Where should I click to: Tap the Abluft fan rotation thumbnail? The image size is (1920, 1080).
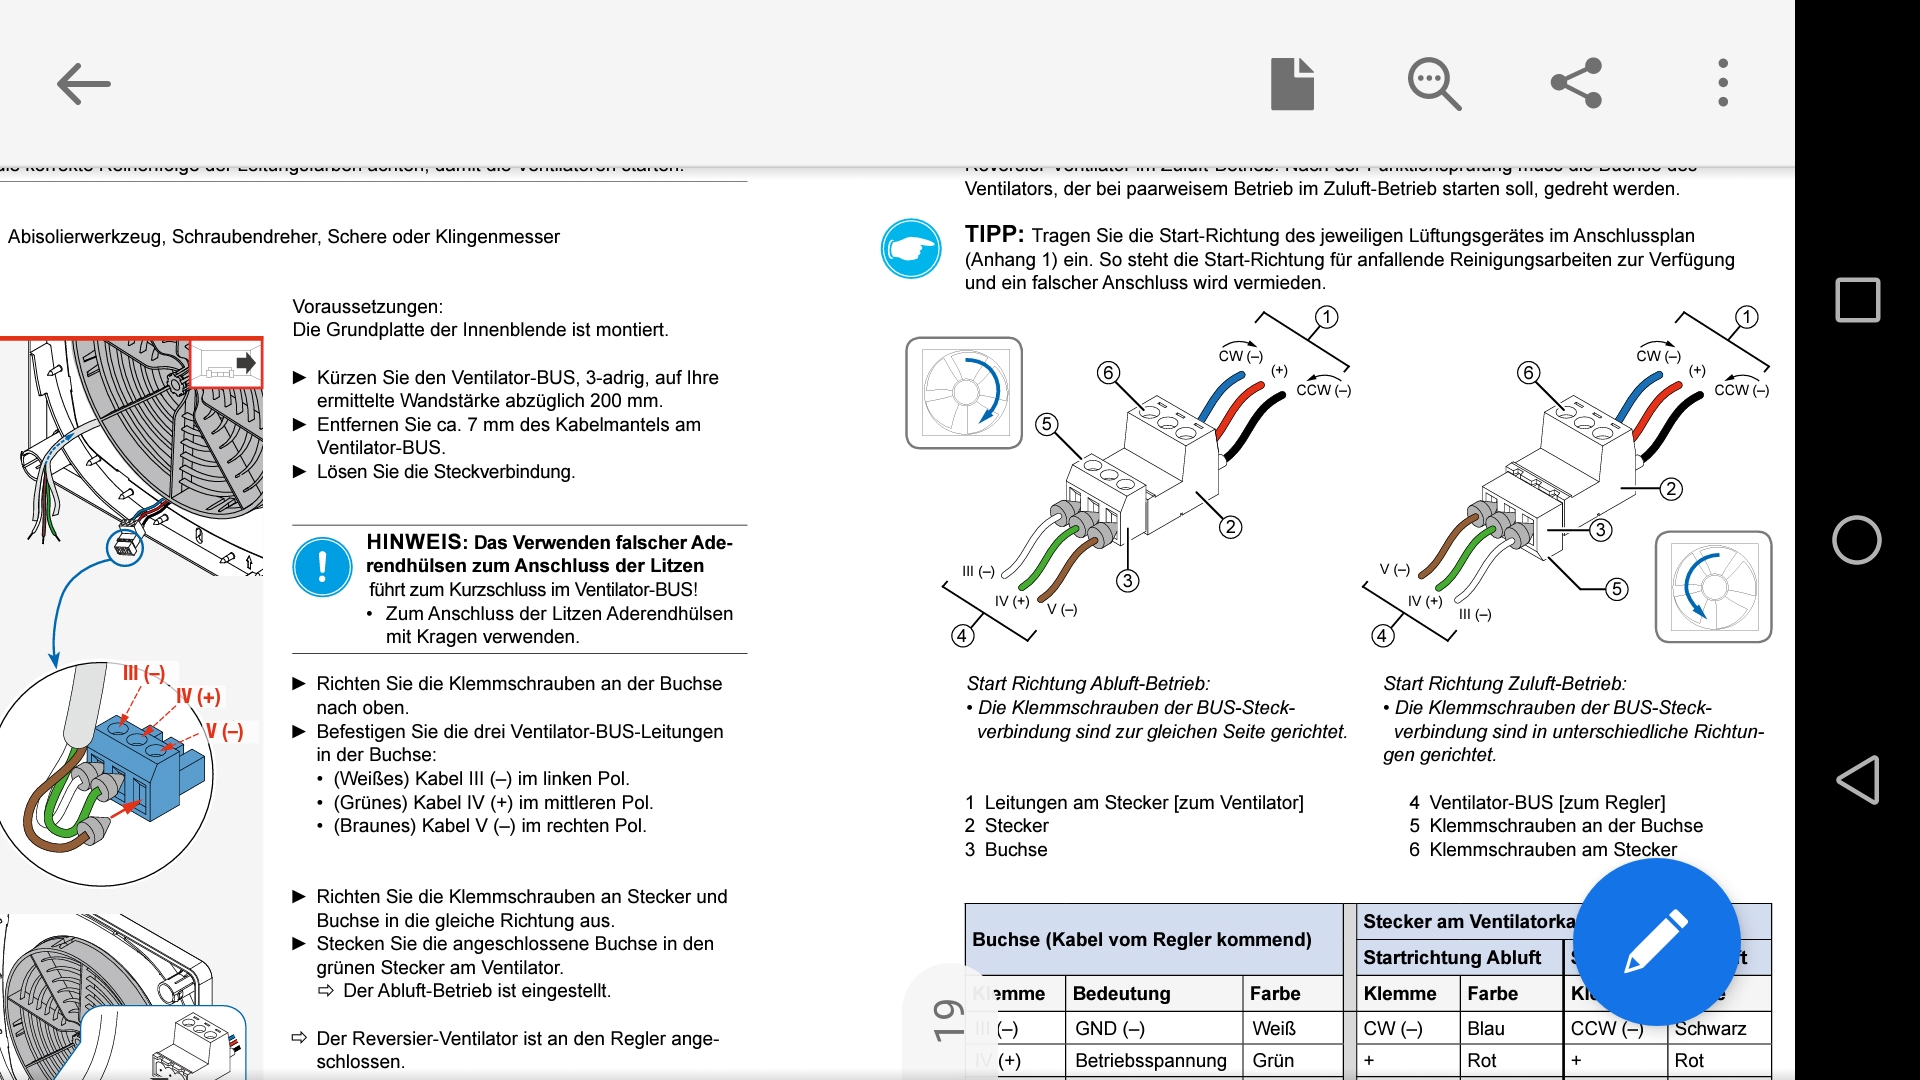[x=964, y=393]
